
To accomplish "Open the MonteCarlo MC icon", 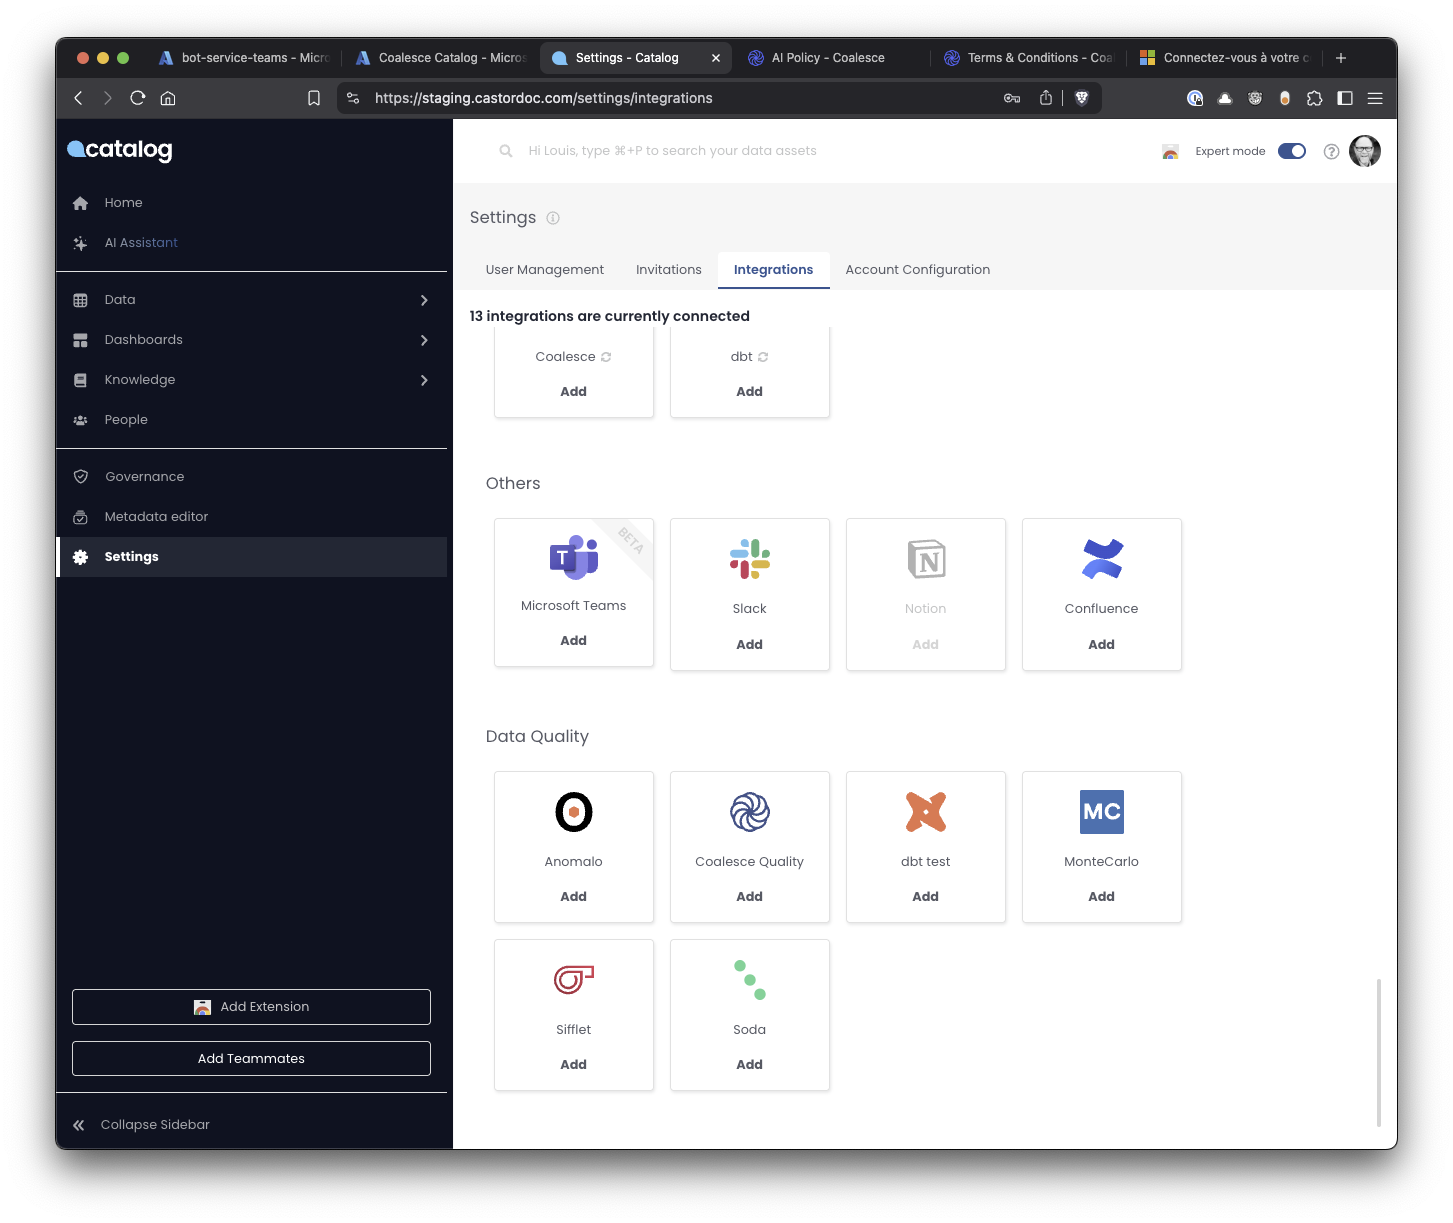I will click(x=1101, y=812).
